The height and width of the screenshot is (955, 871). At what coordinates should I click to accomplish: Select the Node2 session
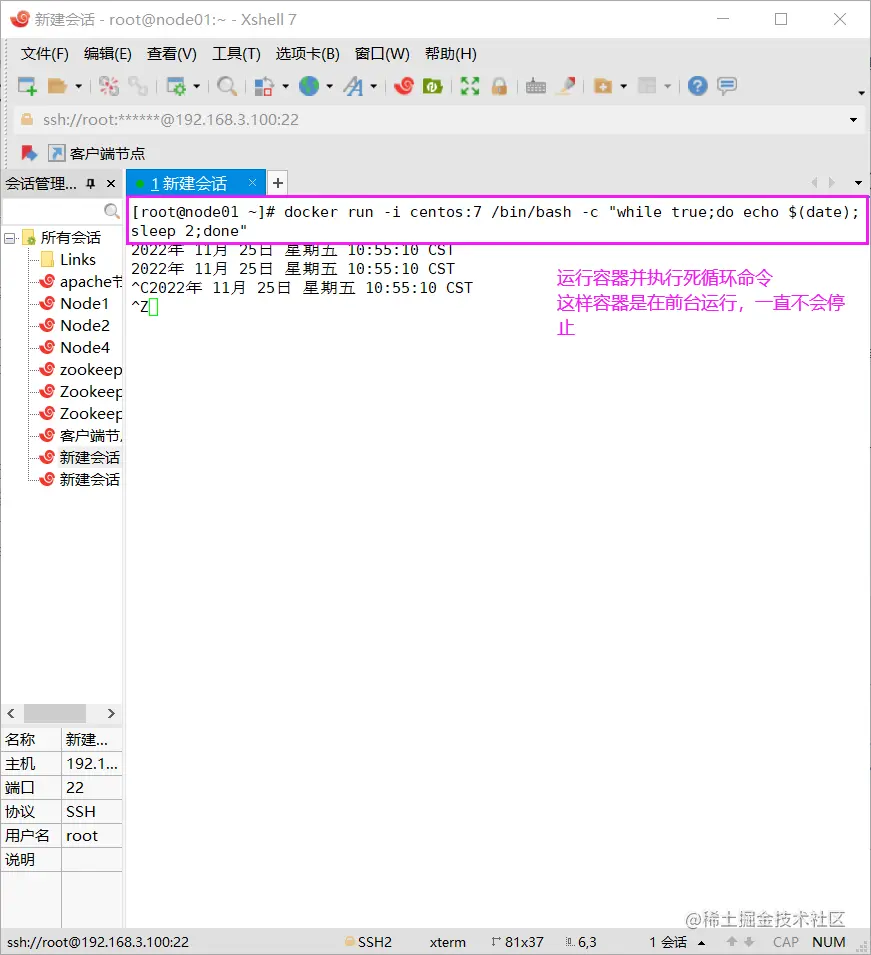[x=74, y=326]
